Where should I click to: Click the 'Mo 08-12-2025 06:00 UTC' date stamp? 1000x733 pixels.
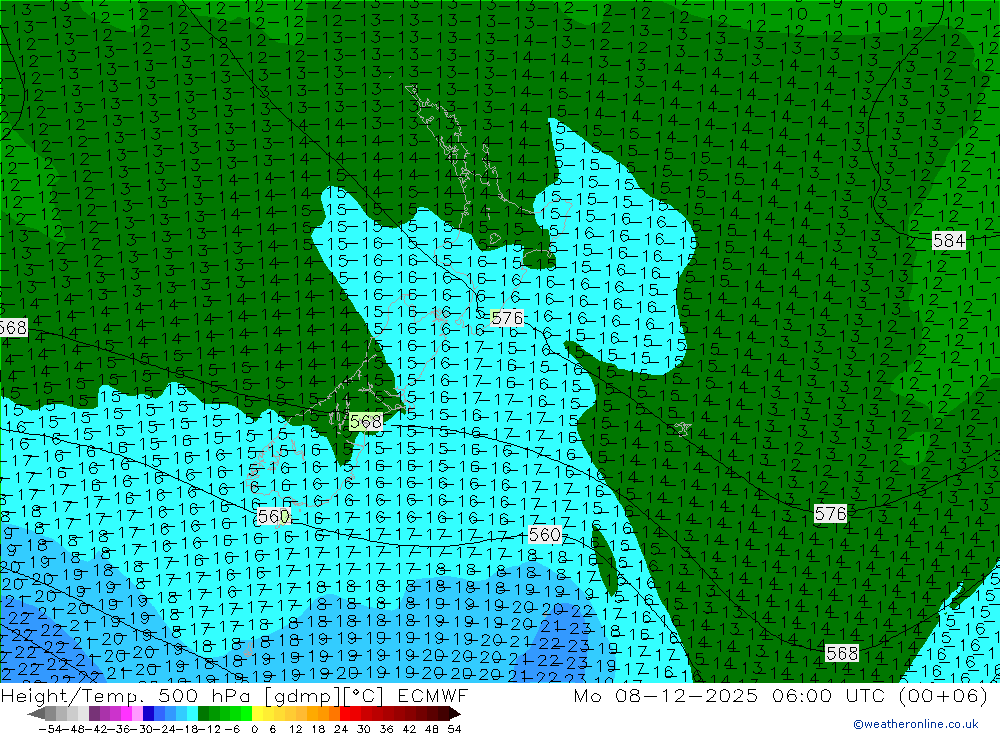(x=731, y=695)
